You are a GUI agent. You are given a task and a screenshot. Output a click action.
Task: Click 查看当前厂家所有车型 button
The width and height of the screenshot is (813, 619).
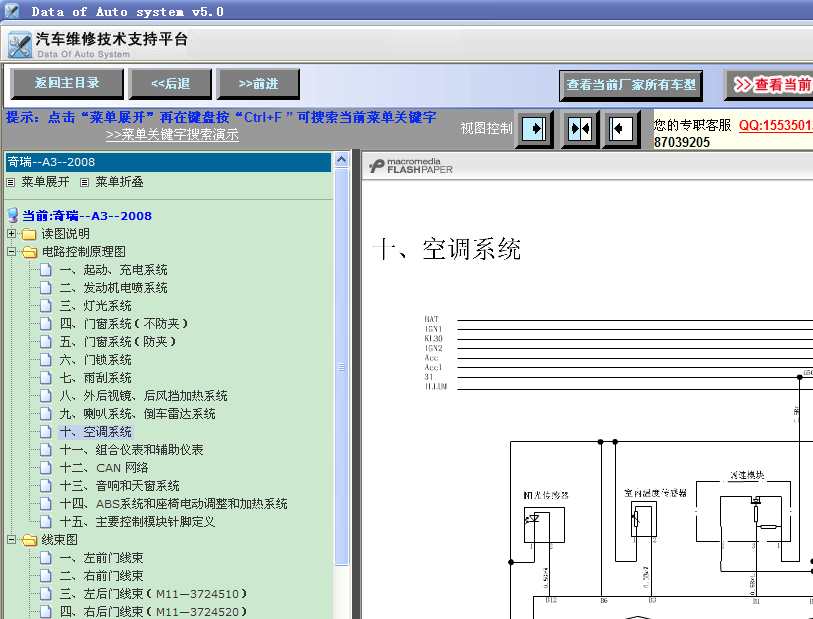631,86
